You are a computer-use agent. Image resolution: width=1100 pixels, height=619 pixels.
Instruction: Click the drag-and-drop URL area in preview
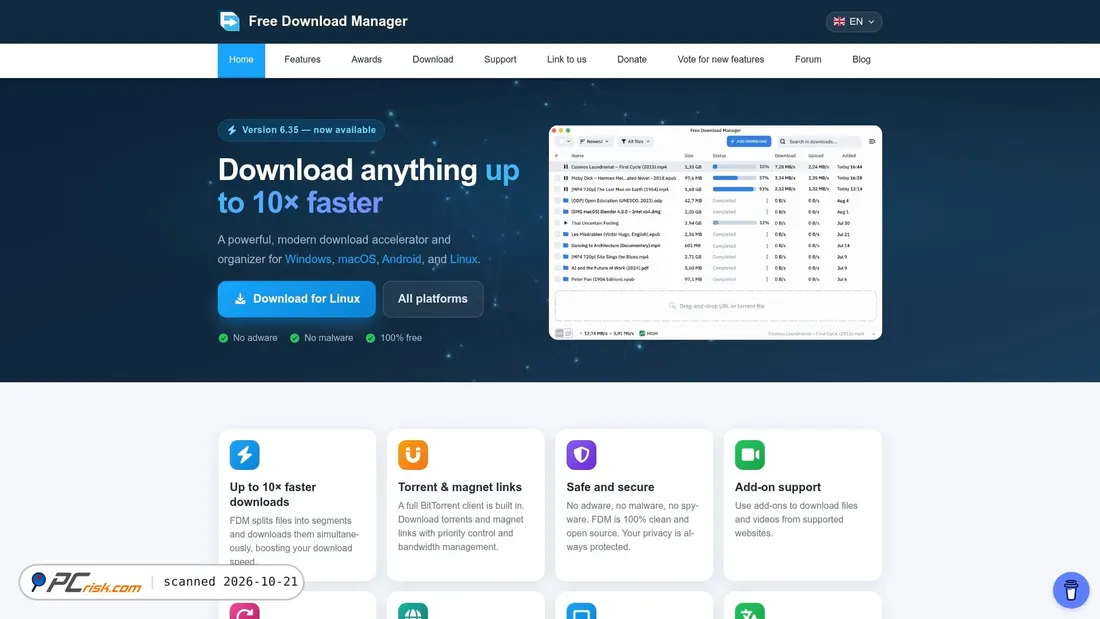tap(716, 306)
